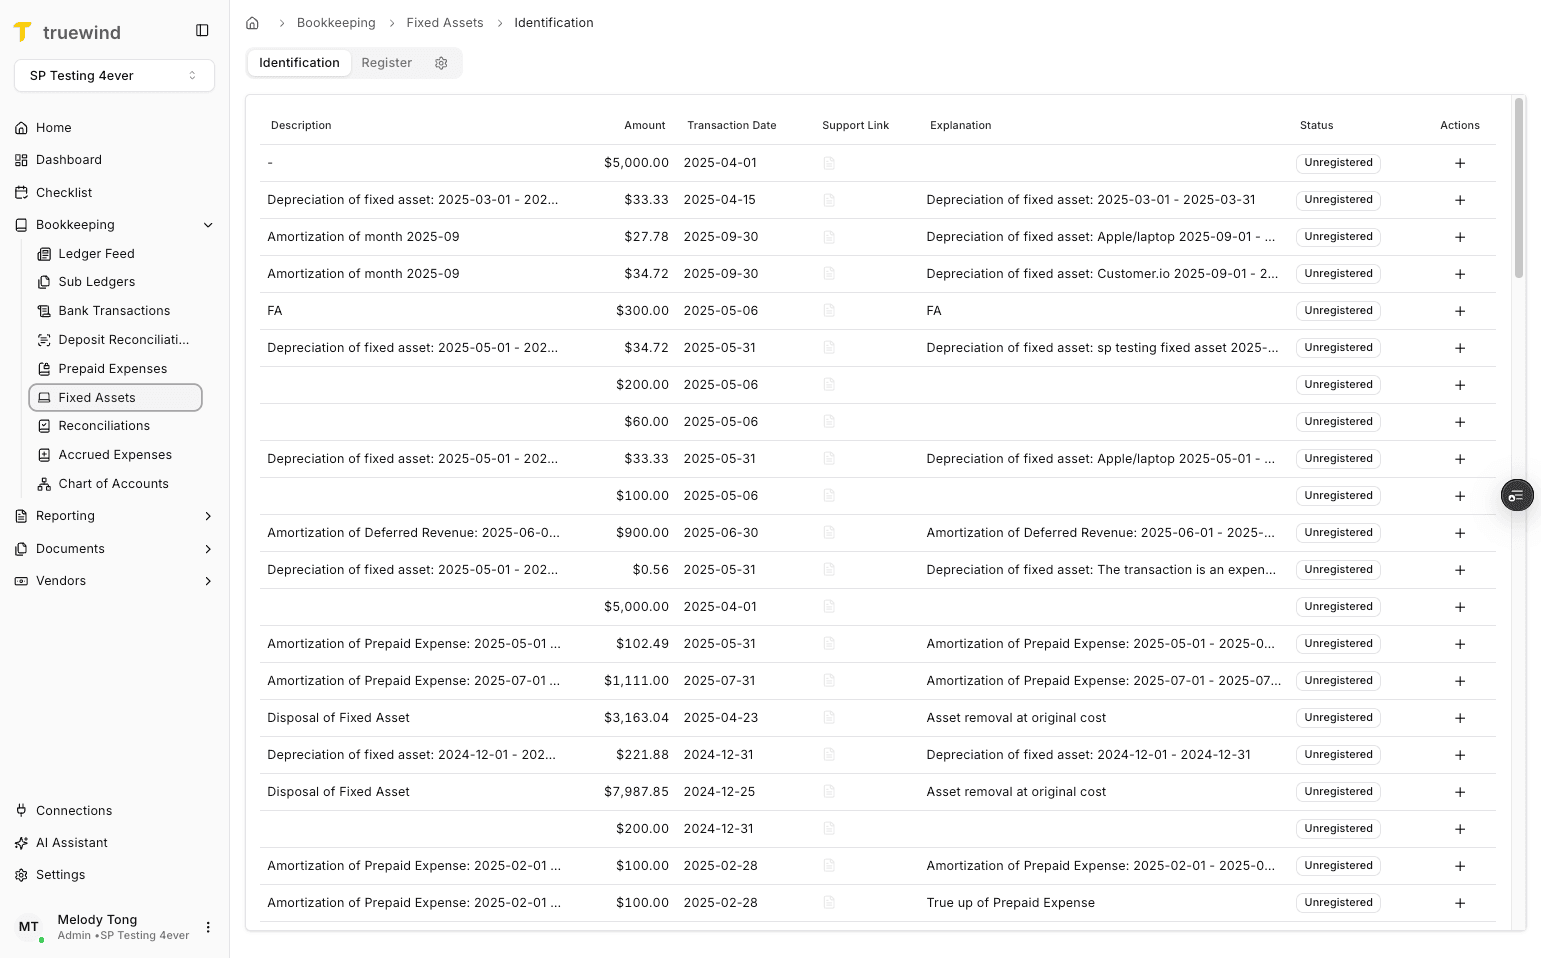The height and width of the screenshot is (958, 1541).
Task: Collapse the sidebar using the panel toggle icon
Action: click(202, 30)
